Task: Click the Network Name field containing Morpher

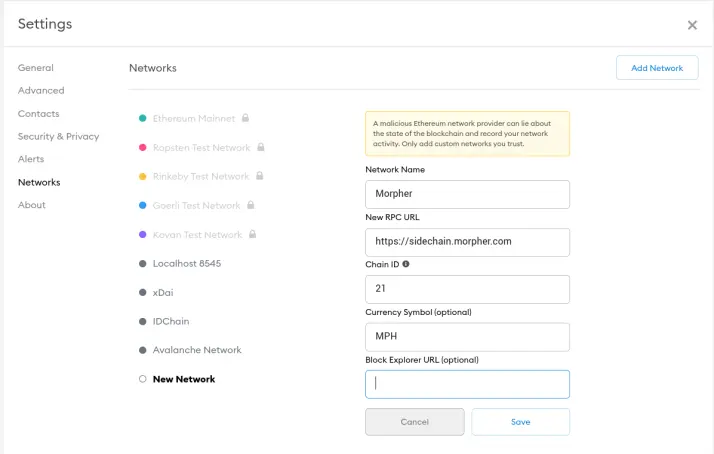Action: tap(467, 194)
